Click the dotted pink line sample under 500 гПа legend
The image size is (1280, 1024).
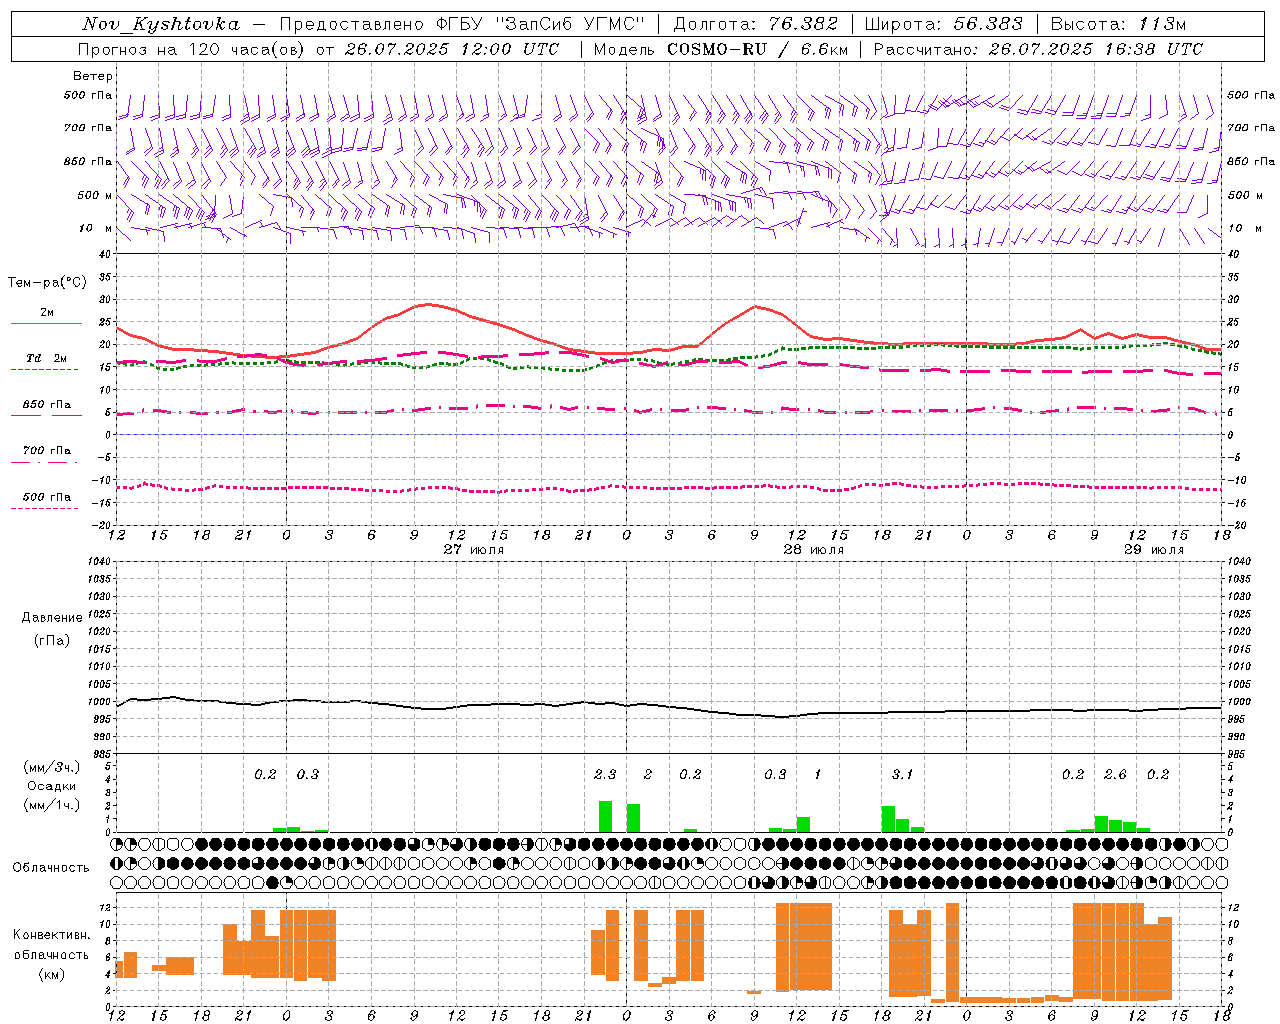tap(44, 508)
